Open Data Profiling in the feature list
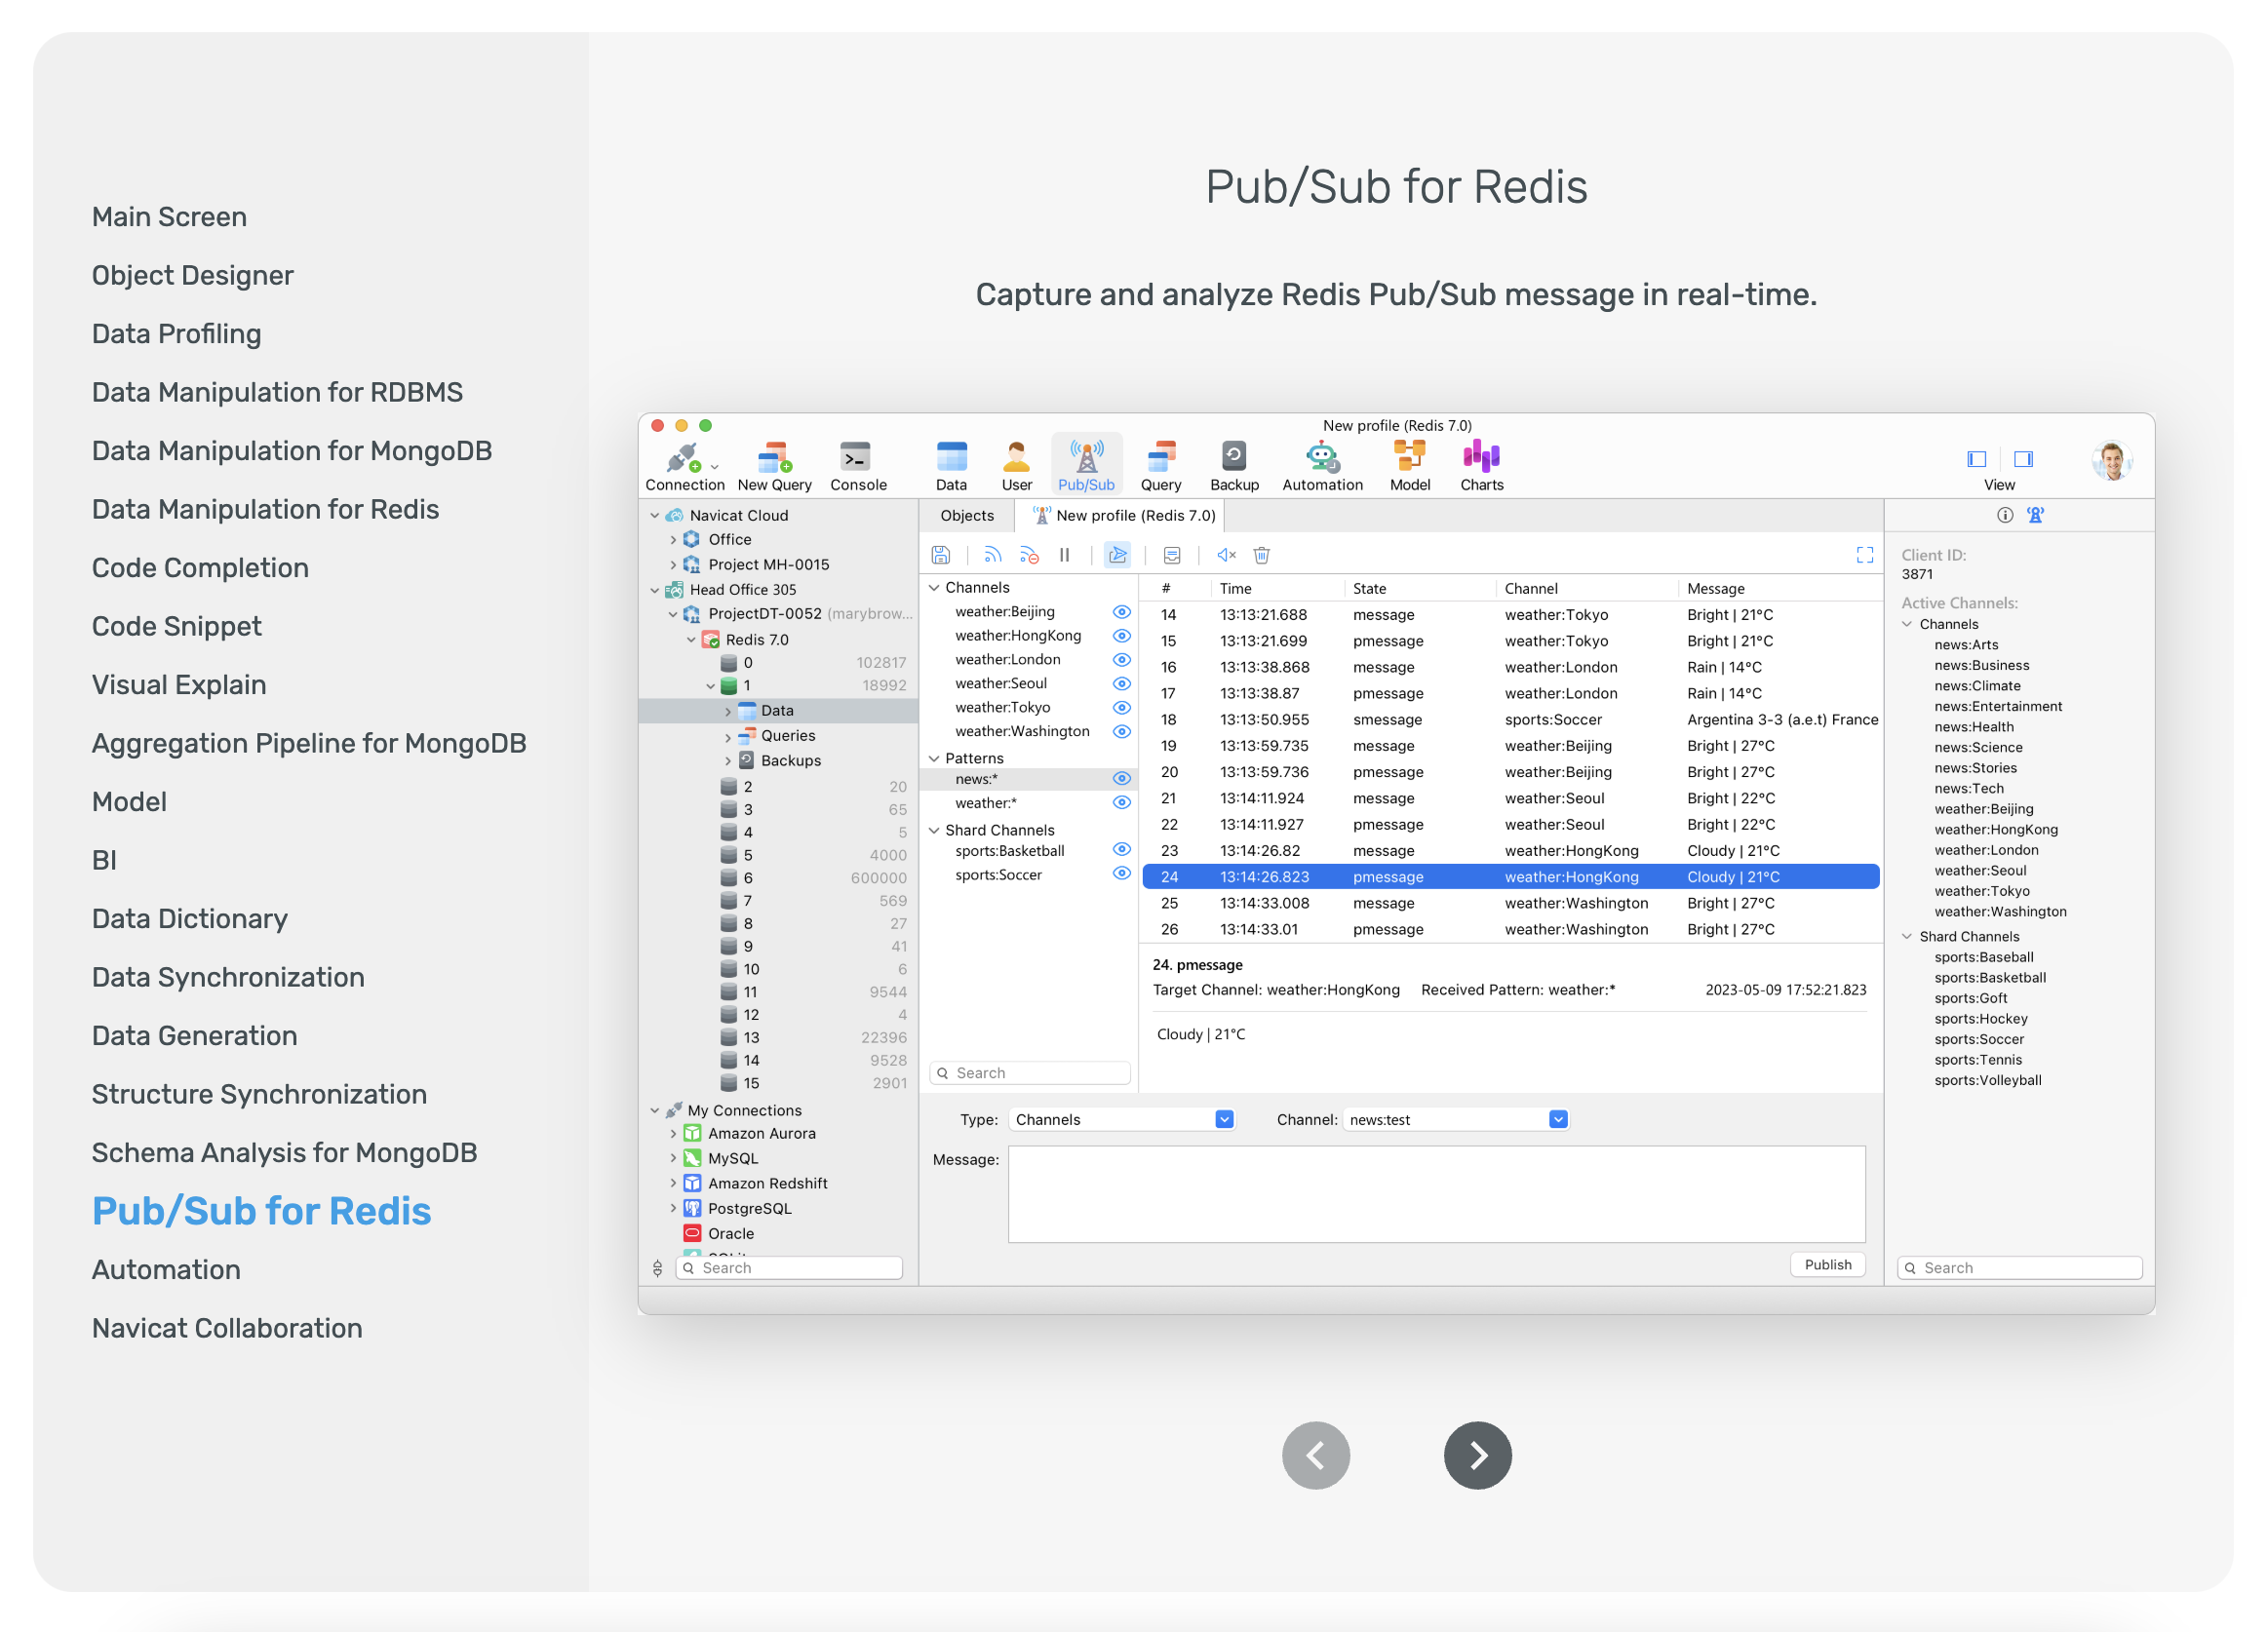This screenshot has height=1632, width=2268. tap(176, 334)
